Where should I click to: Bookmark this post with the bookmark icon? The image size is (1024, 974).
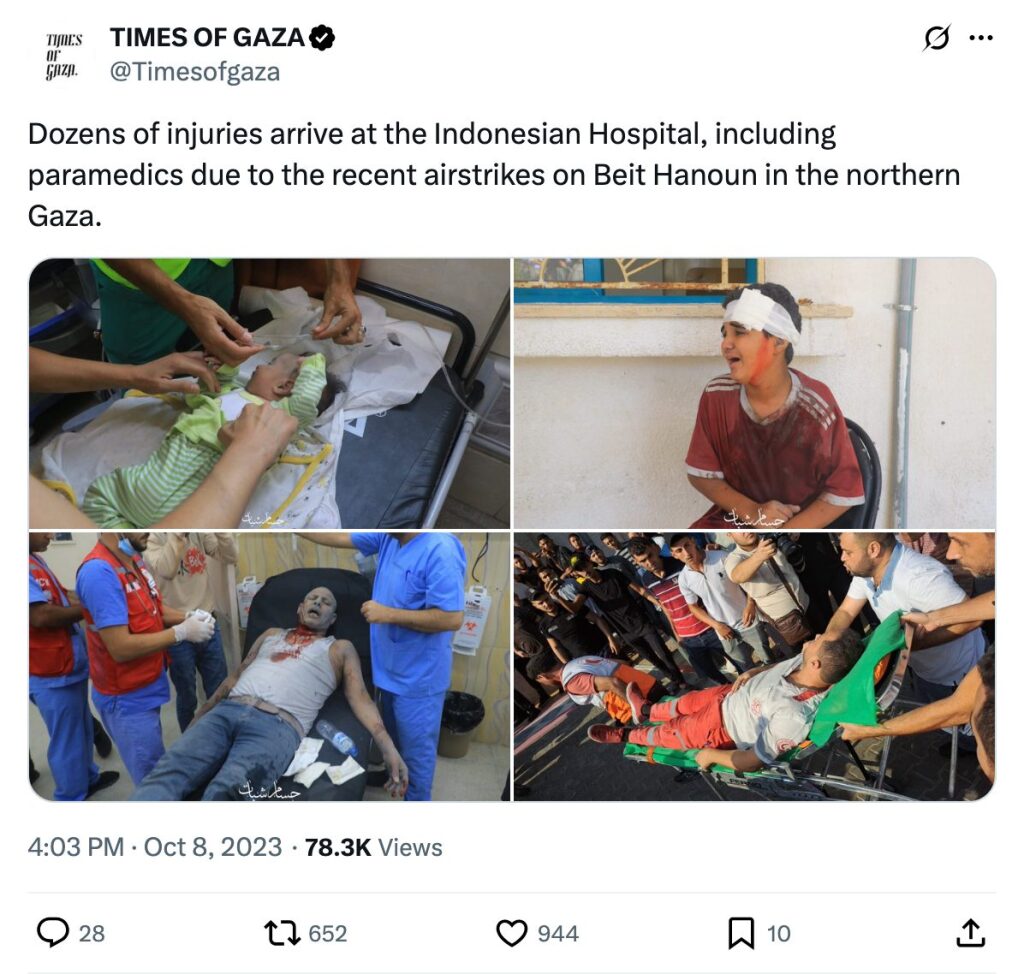741,933
